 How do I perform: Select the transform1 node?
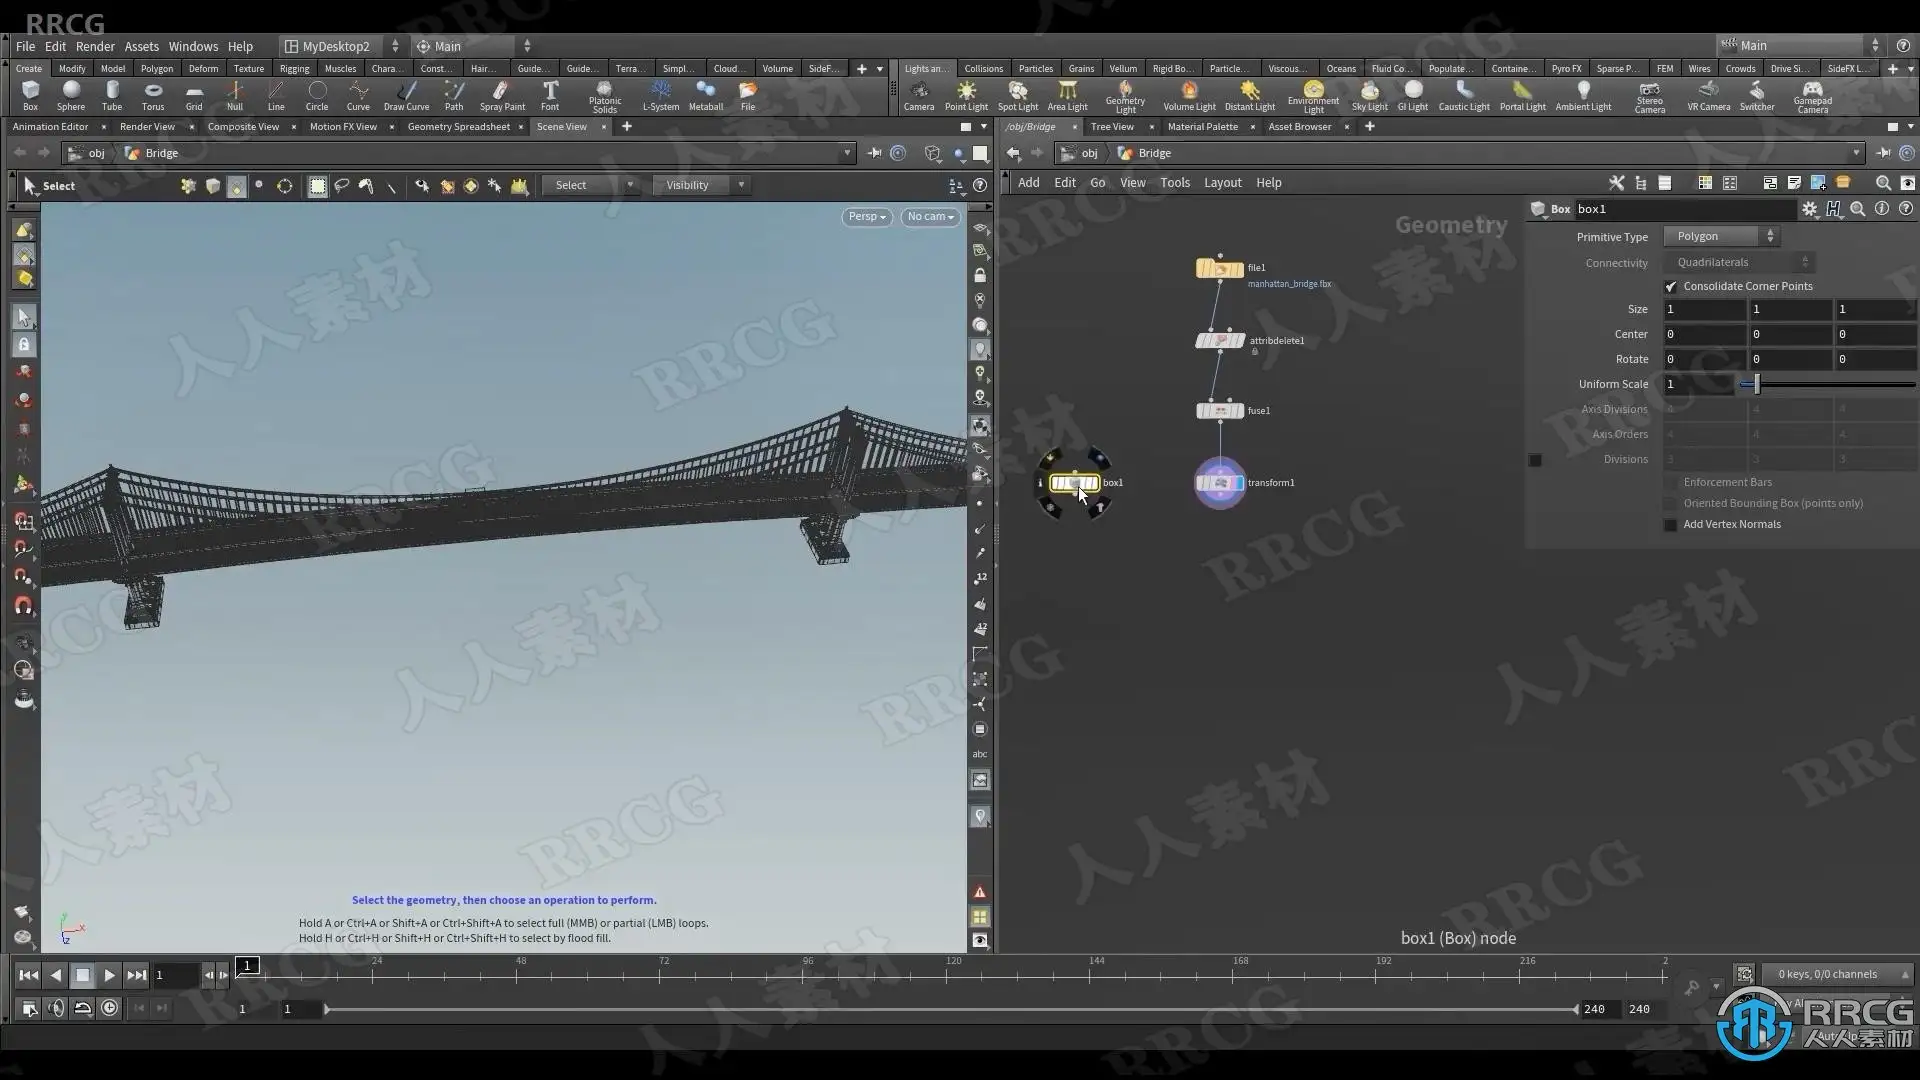pos(1220,483)
